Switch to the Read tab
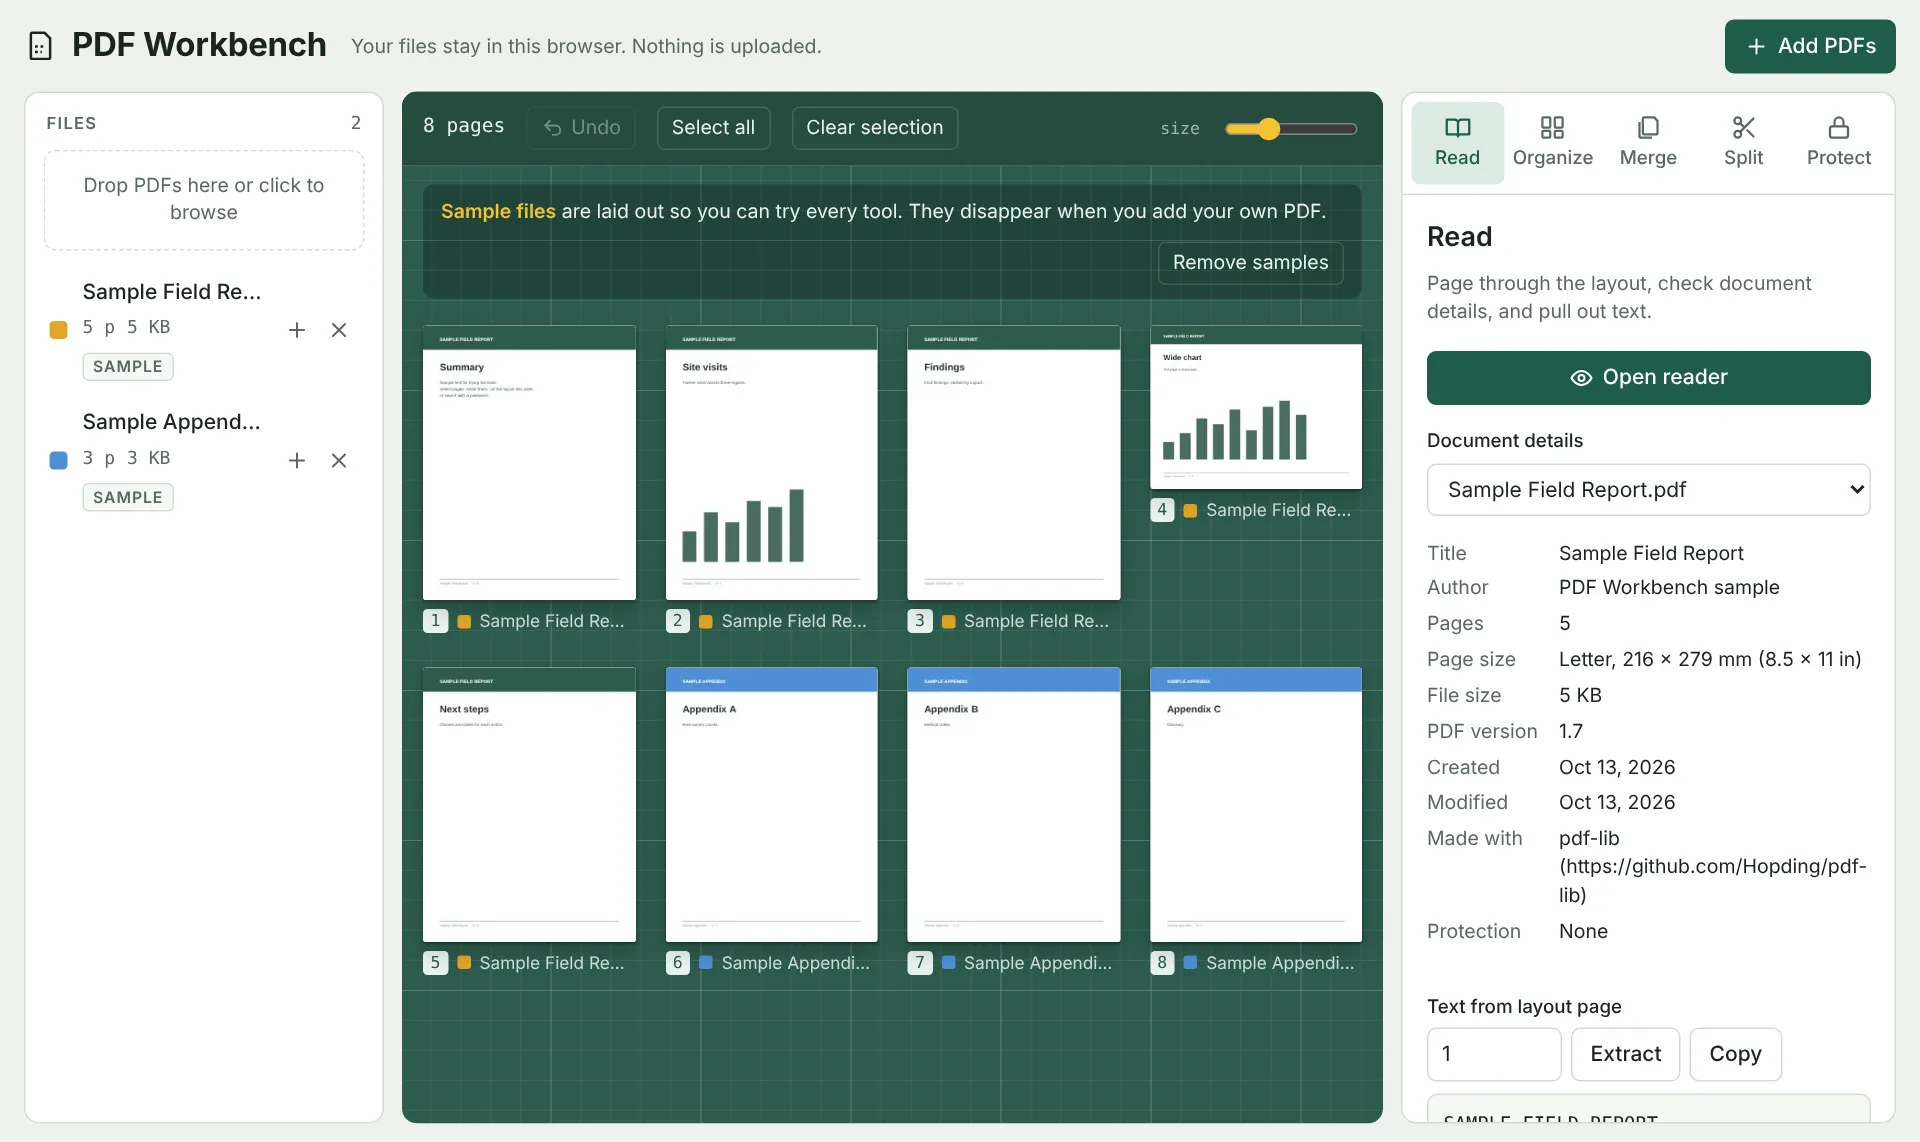The height and width of the screenshot is (1142, 1920). pyautogui.click(x=1457, y=142)
